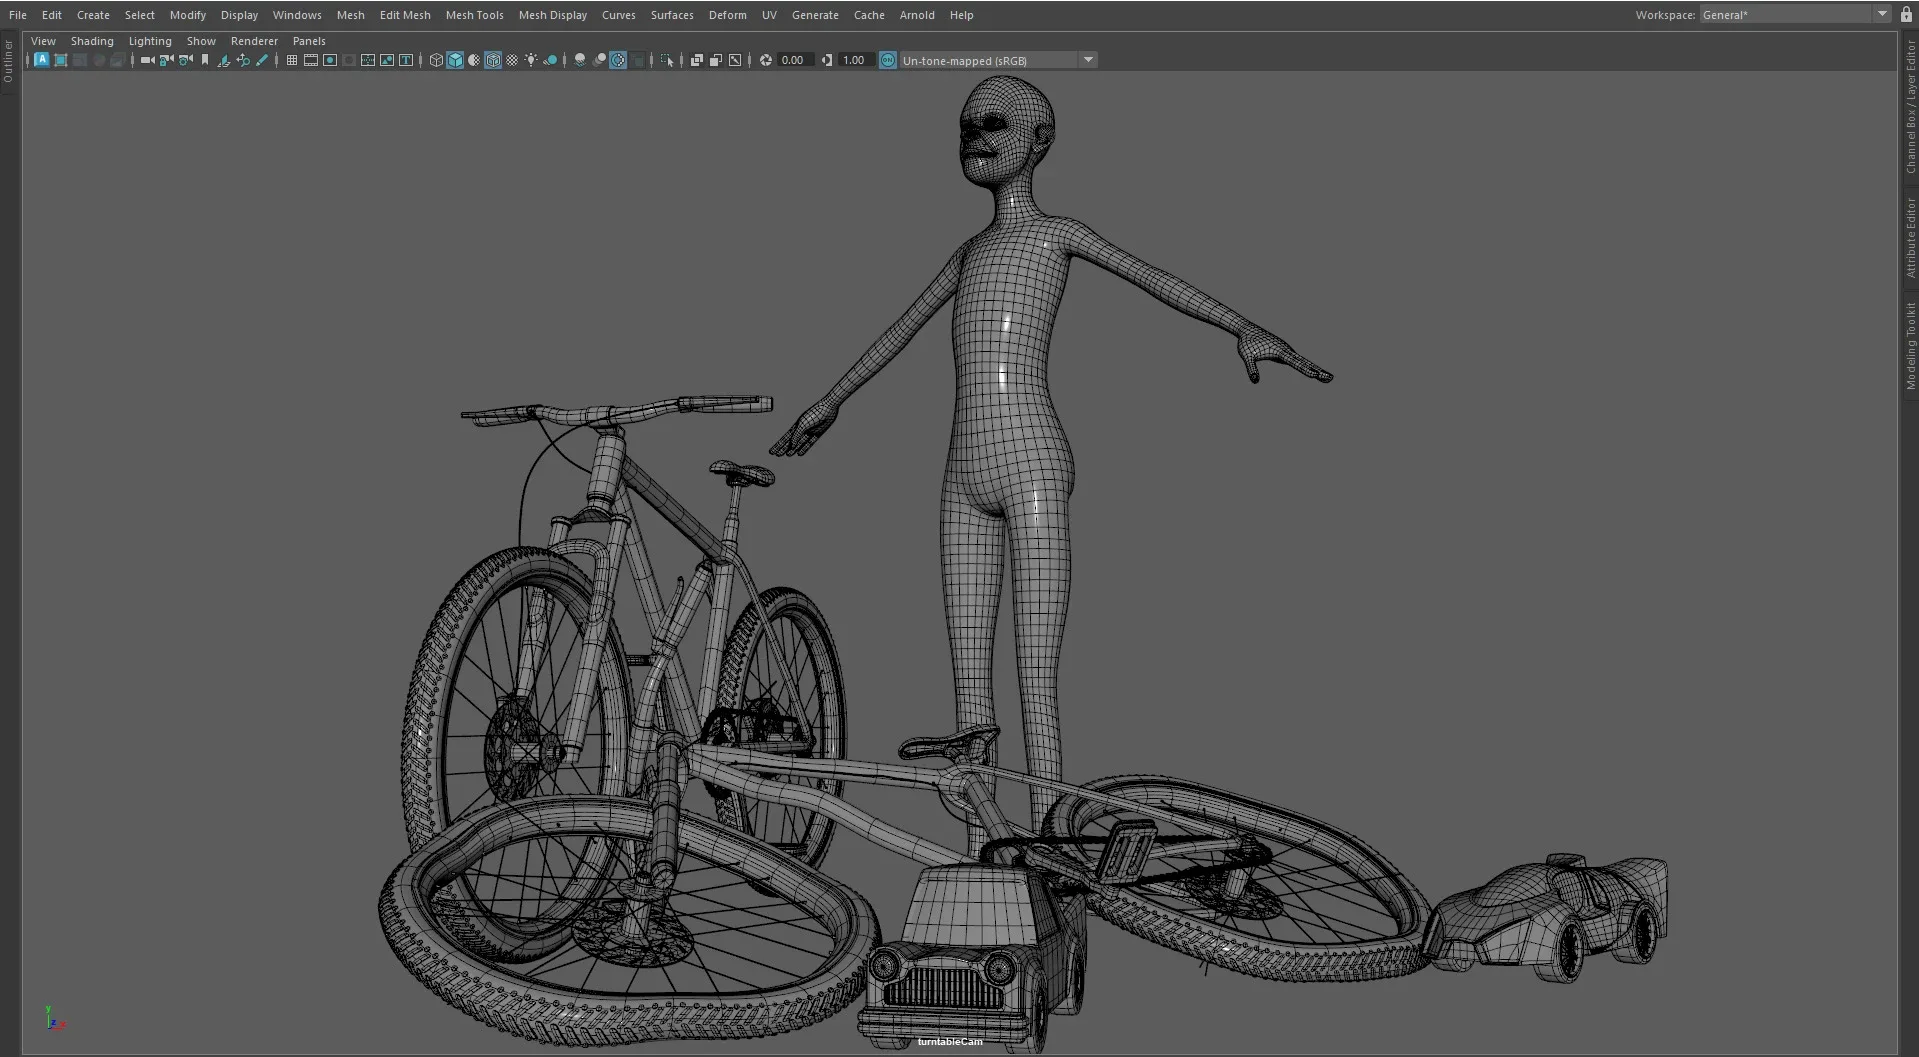Open the Edit menu
Image resolution: width=1919 pixels, height=1057 pixels.
[x=51, y=15]
